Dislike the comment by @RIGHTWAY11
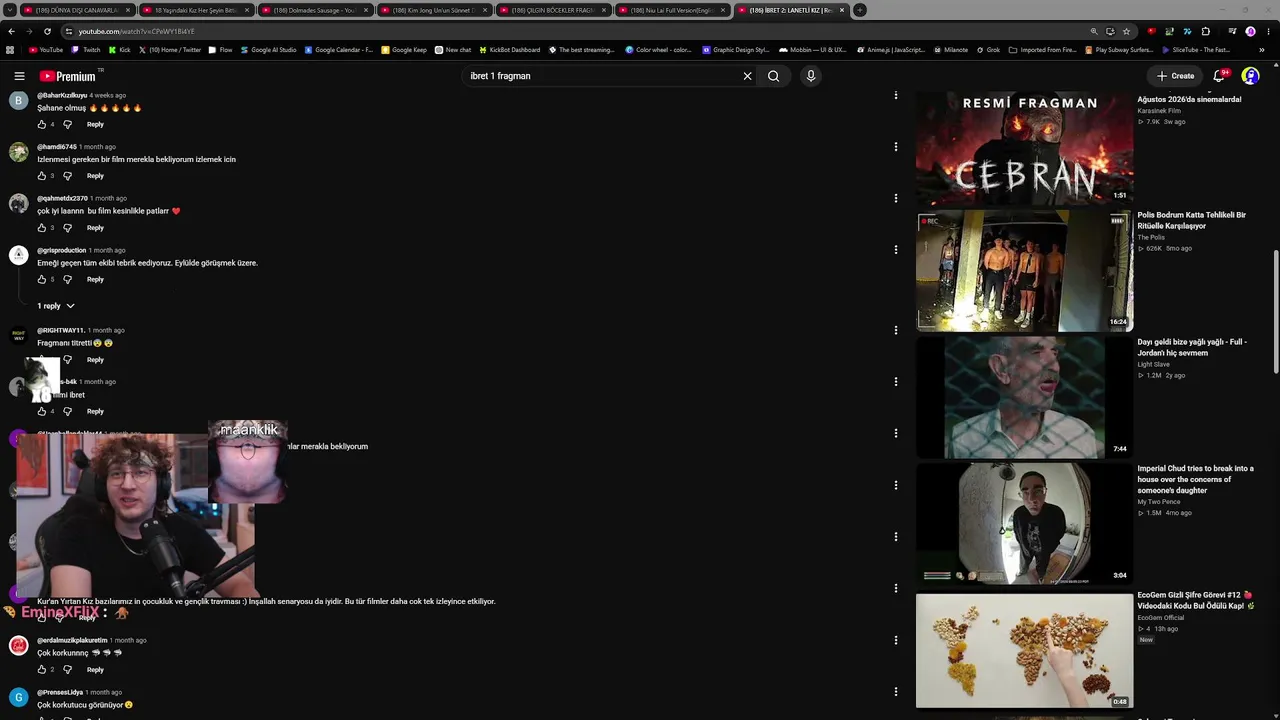The image size is (1280, 720). 67,359
